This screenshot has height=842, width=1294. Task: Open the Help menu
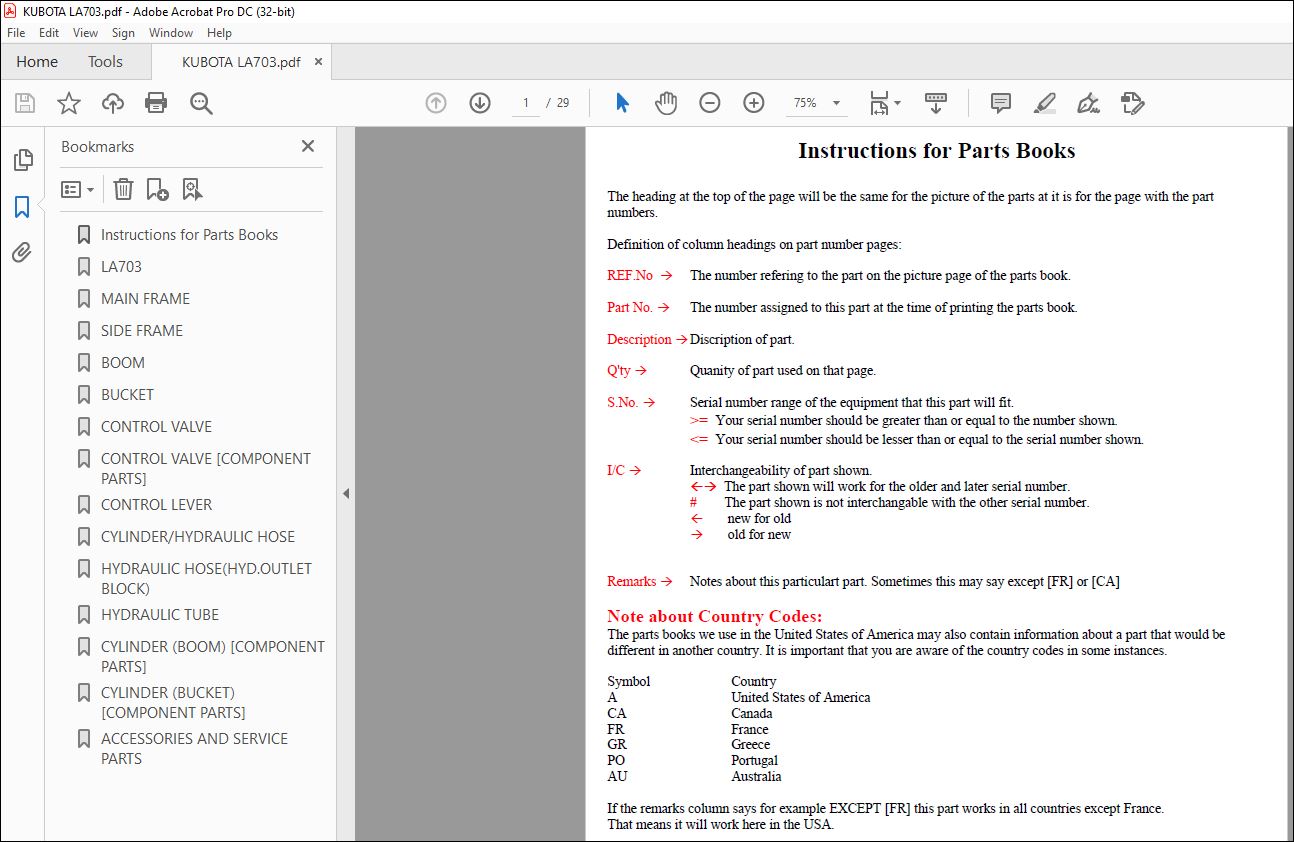[219, 33]
